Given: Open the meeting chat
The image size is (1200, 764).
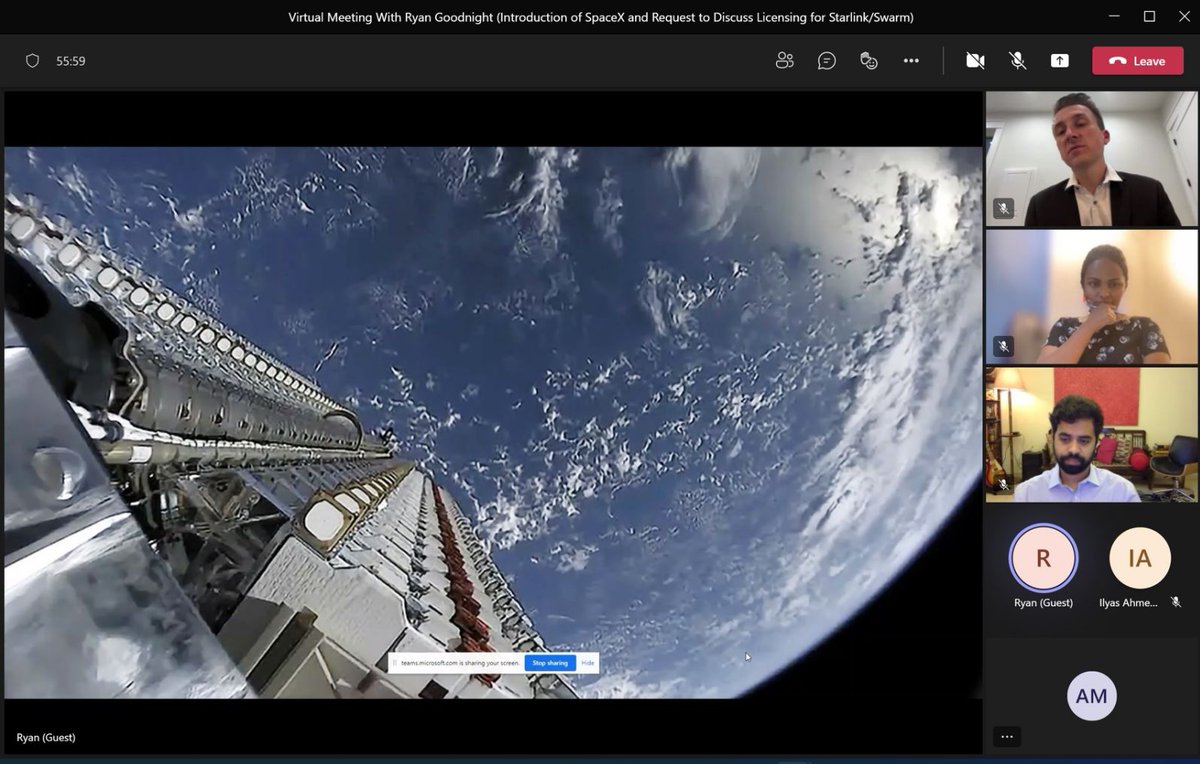Looking at the screenshot, I should click(x=827, y=61).
